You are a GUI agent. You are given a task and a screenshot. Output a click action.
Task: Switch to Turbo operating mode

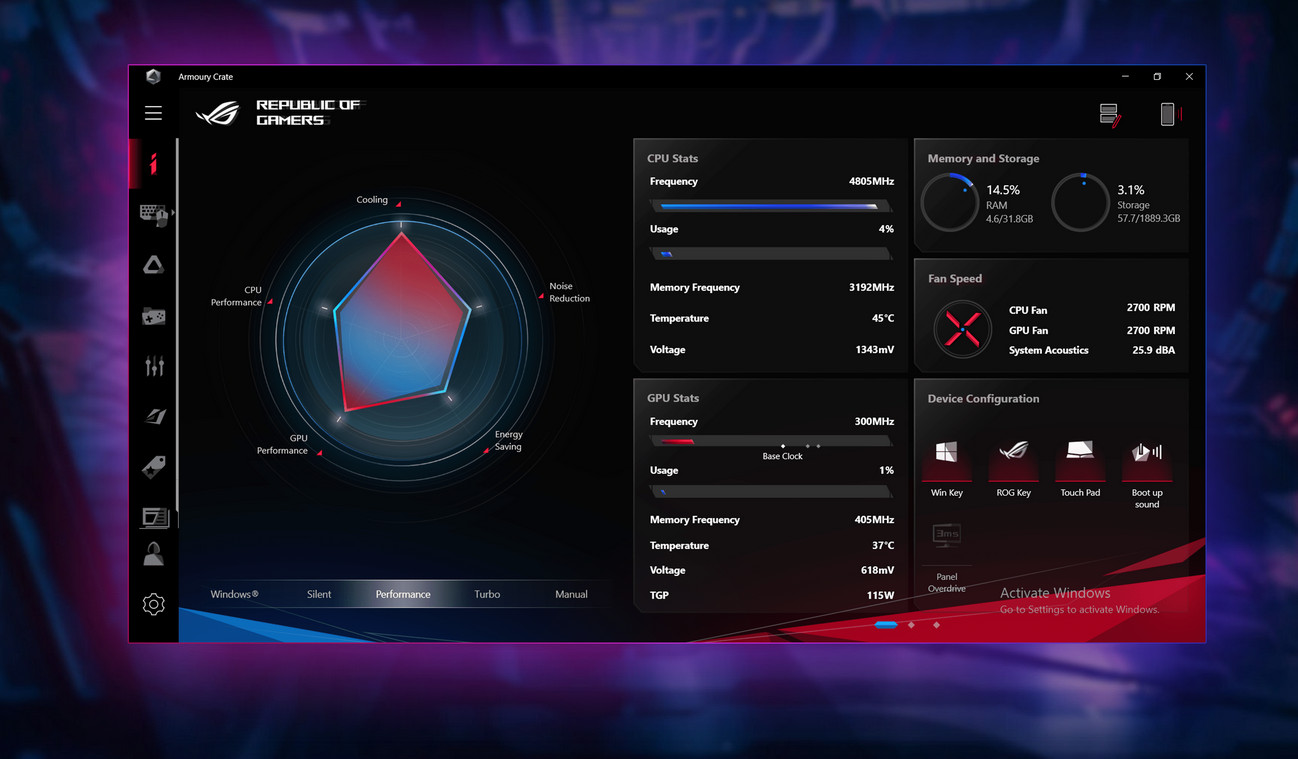click(487, 594)
